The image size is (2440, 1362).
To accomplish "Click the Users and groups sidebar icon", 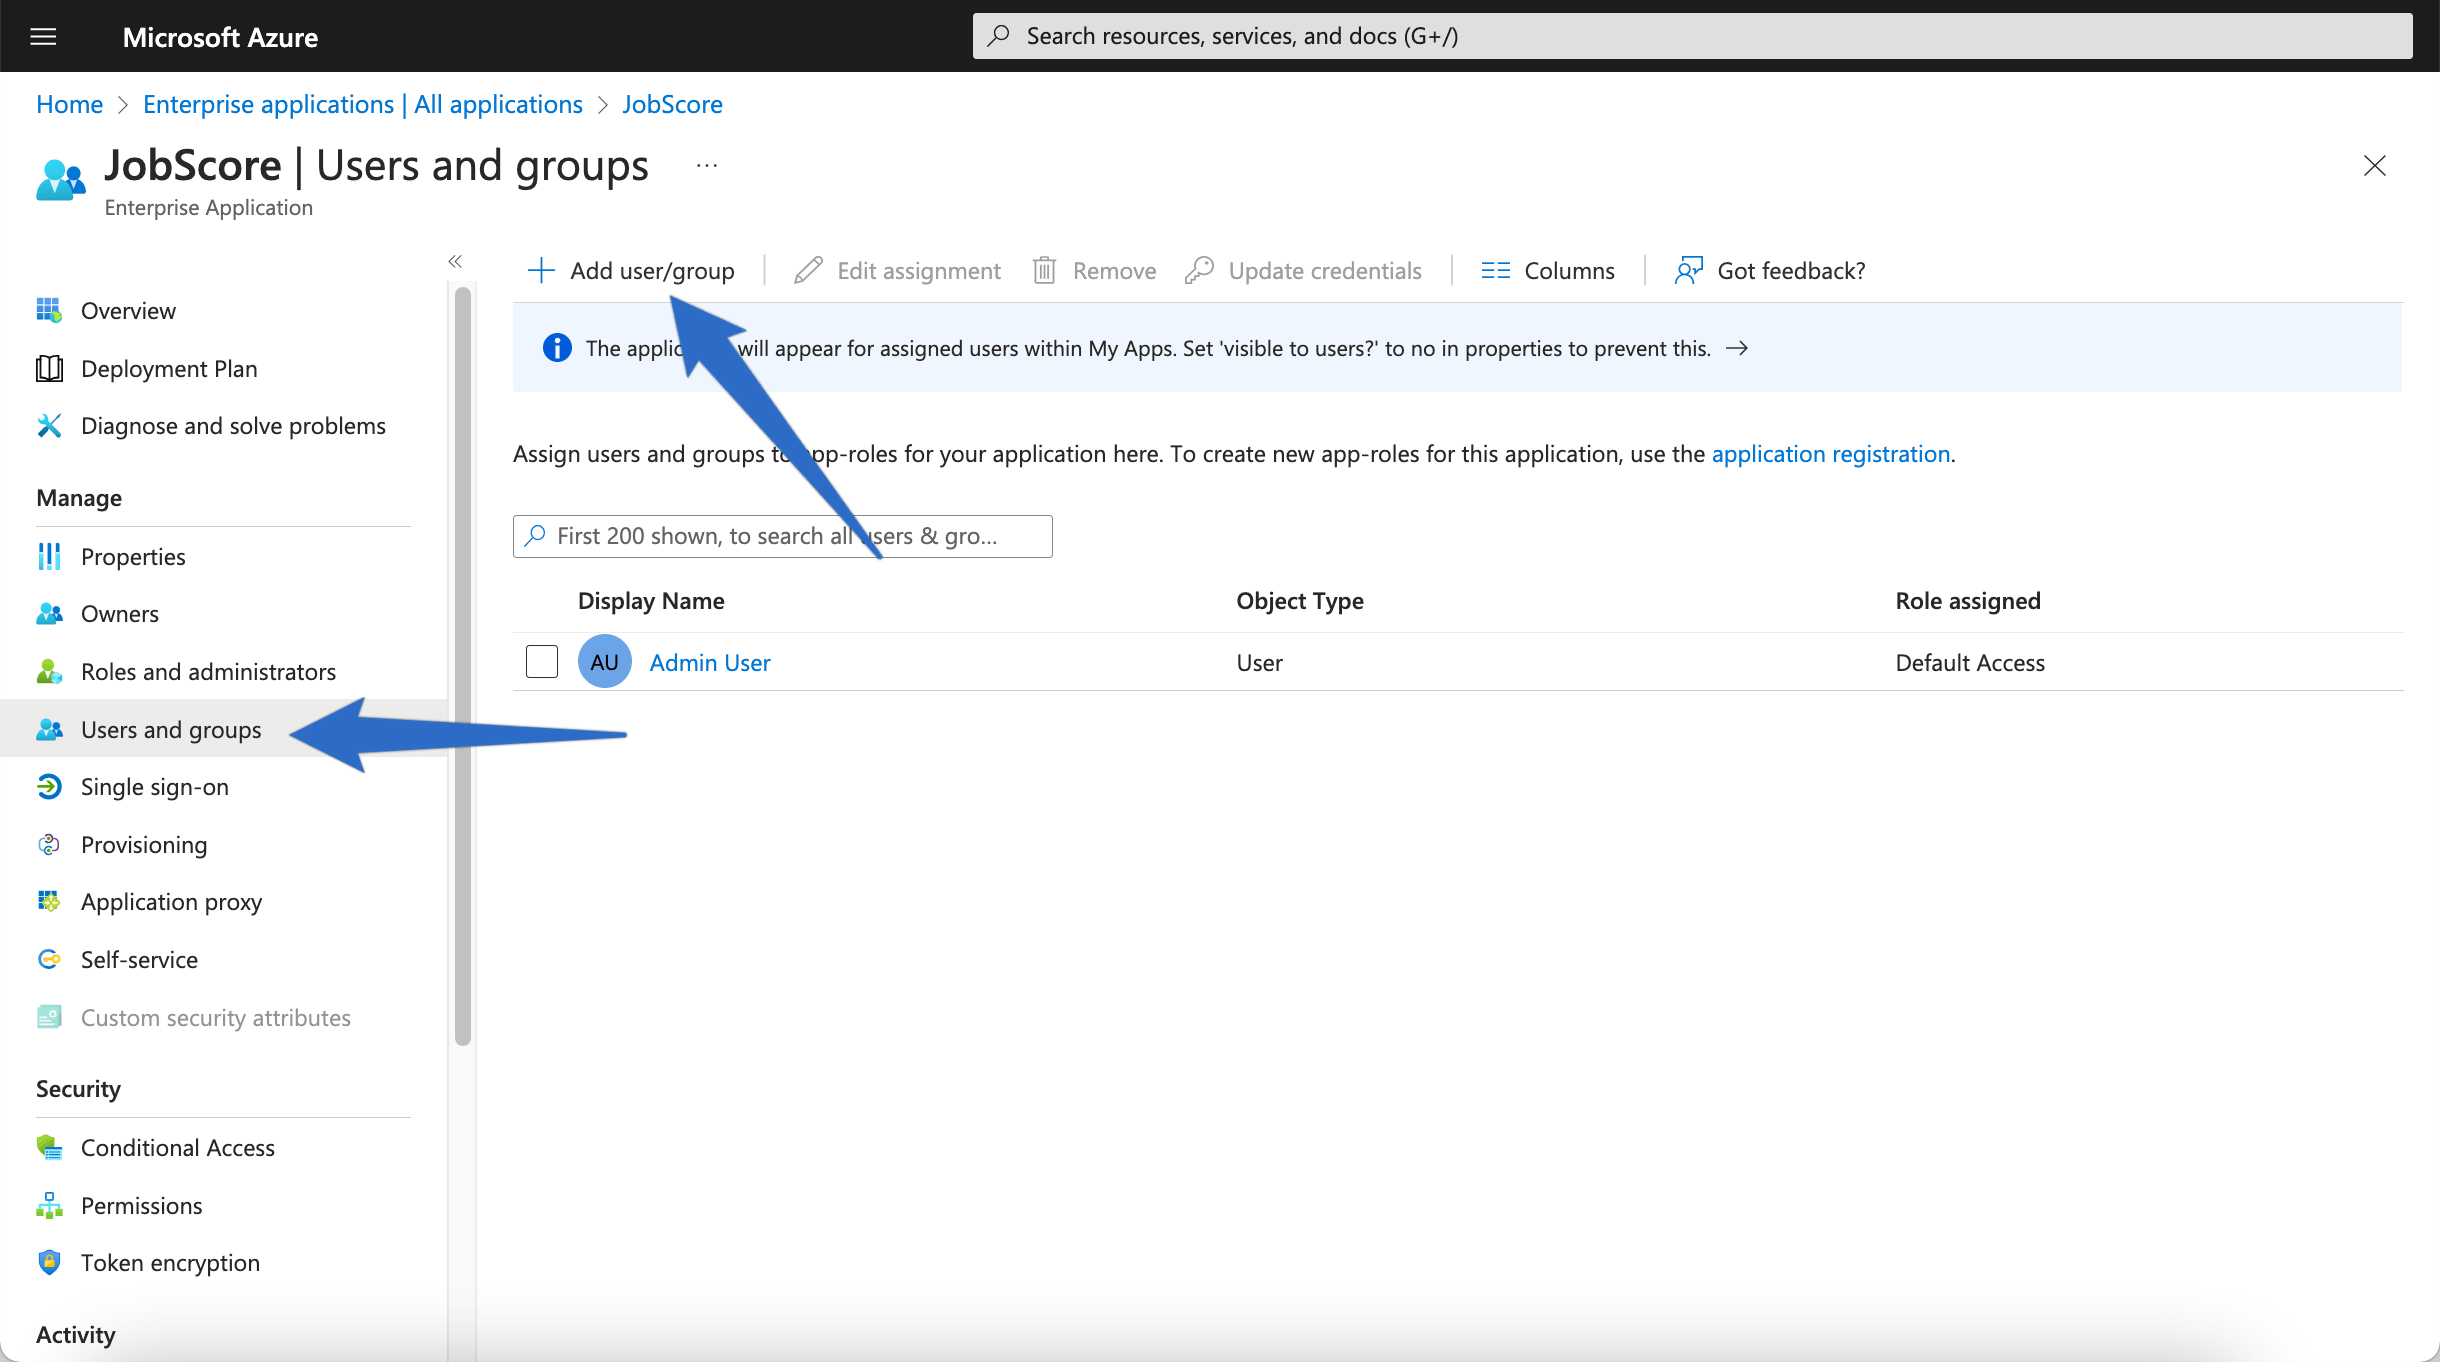I will 49,730.
